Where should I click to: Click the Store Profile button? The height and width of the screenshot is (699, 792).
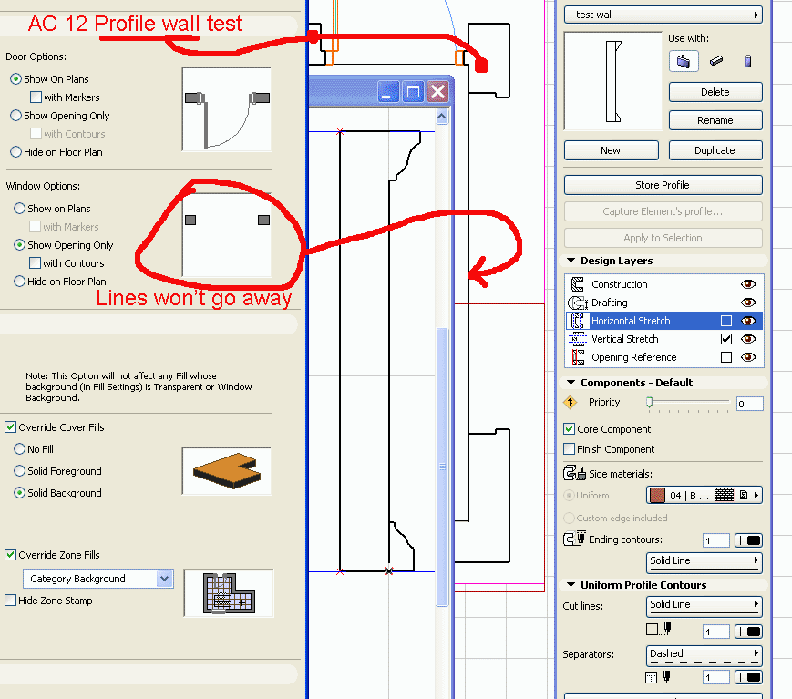(663, 185)
